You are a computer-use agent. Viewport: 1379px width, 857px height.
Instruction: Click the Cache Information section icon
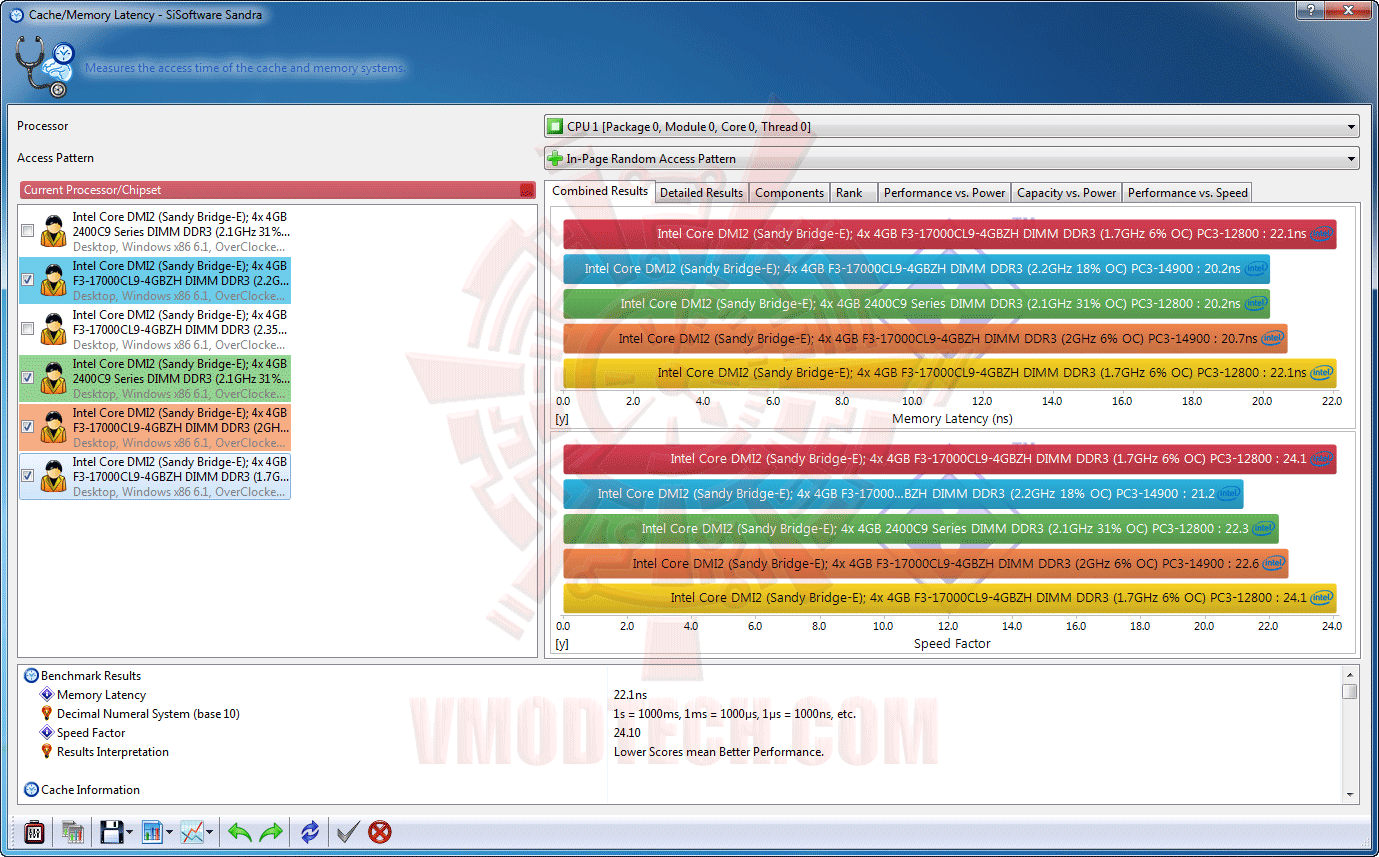click(x=31, y=790)
